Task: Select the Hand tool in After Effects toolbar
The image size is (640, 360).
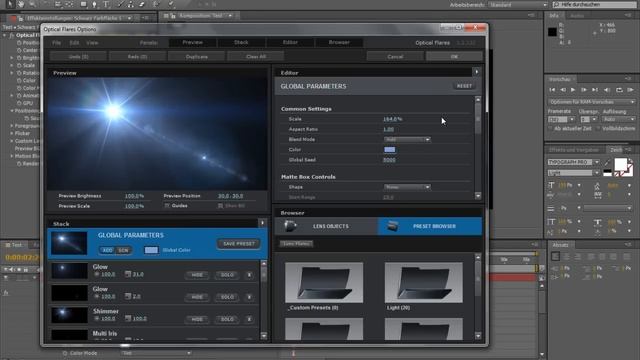Action: pos(21,4)
